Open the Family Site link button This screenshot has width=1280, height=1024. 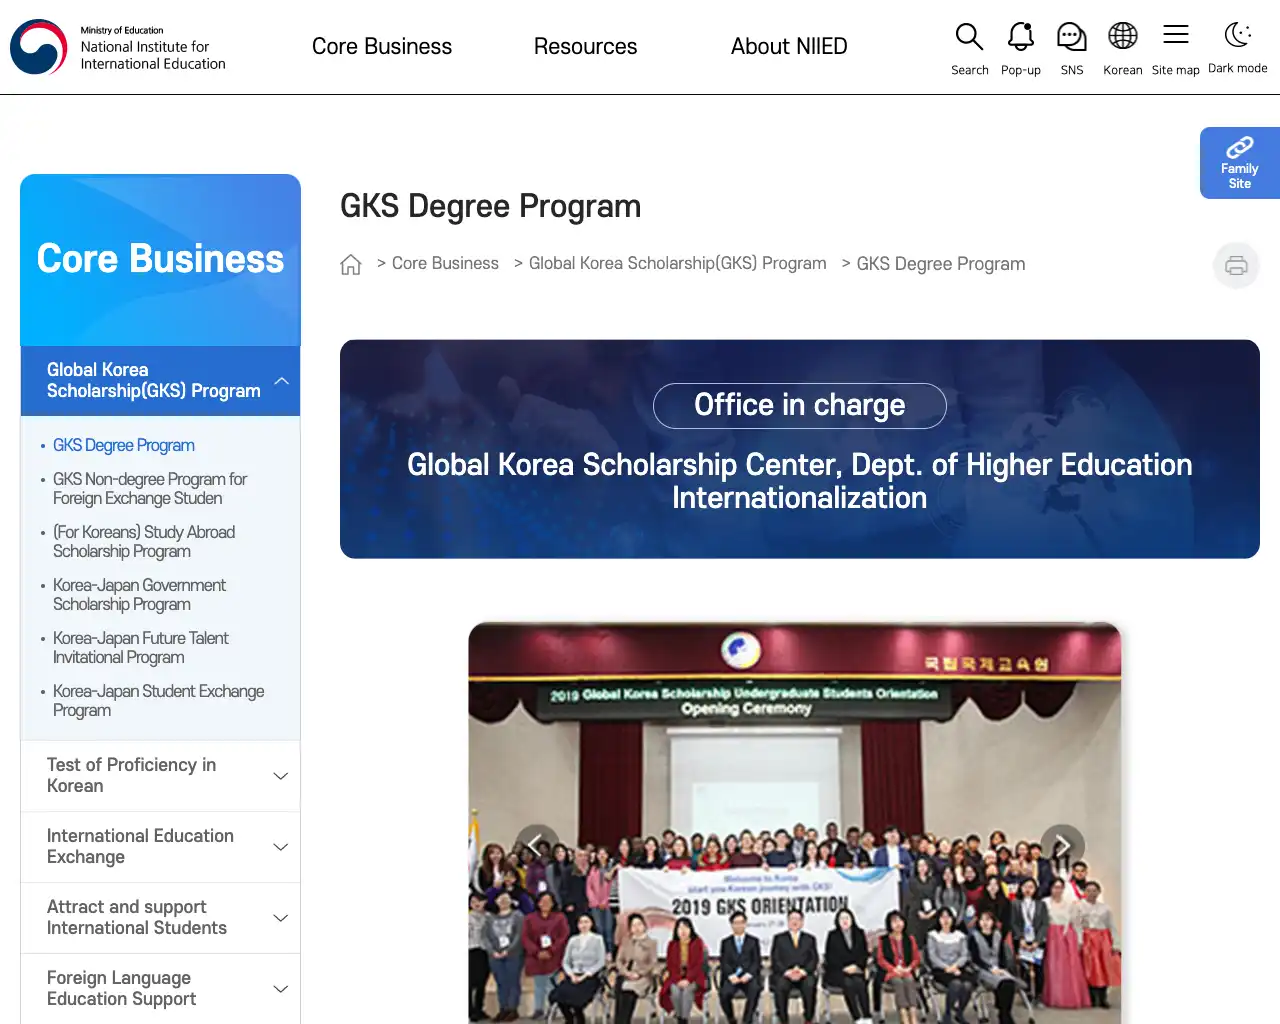click(1240, 163)
